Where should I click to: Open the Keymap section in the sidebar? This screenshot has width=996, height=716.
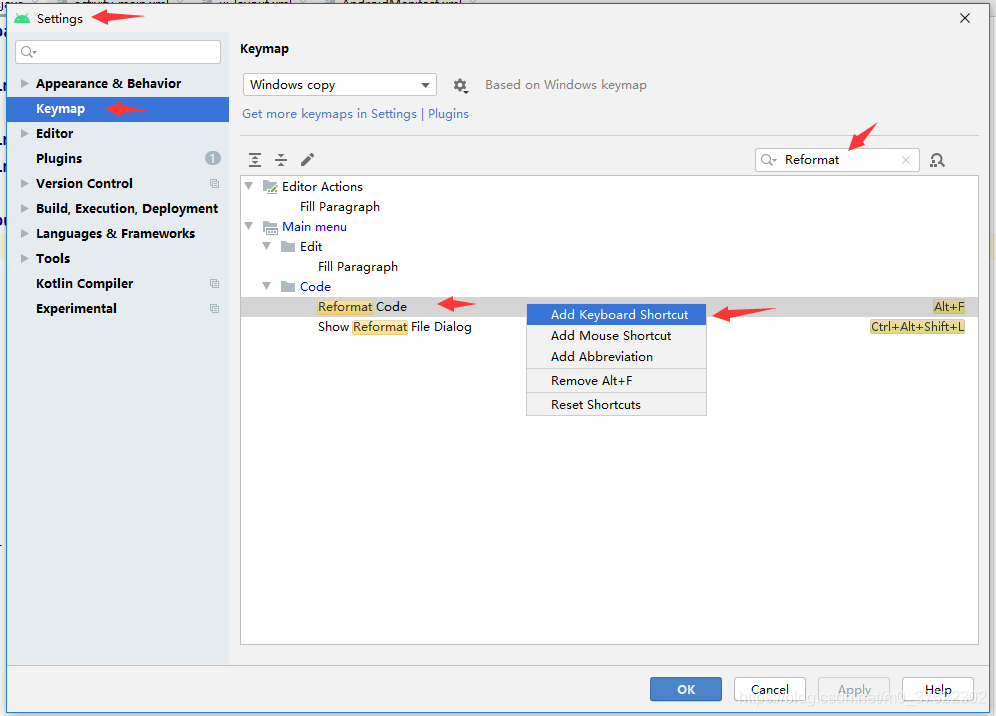pyautogui.click(x=60, y=108)
